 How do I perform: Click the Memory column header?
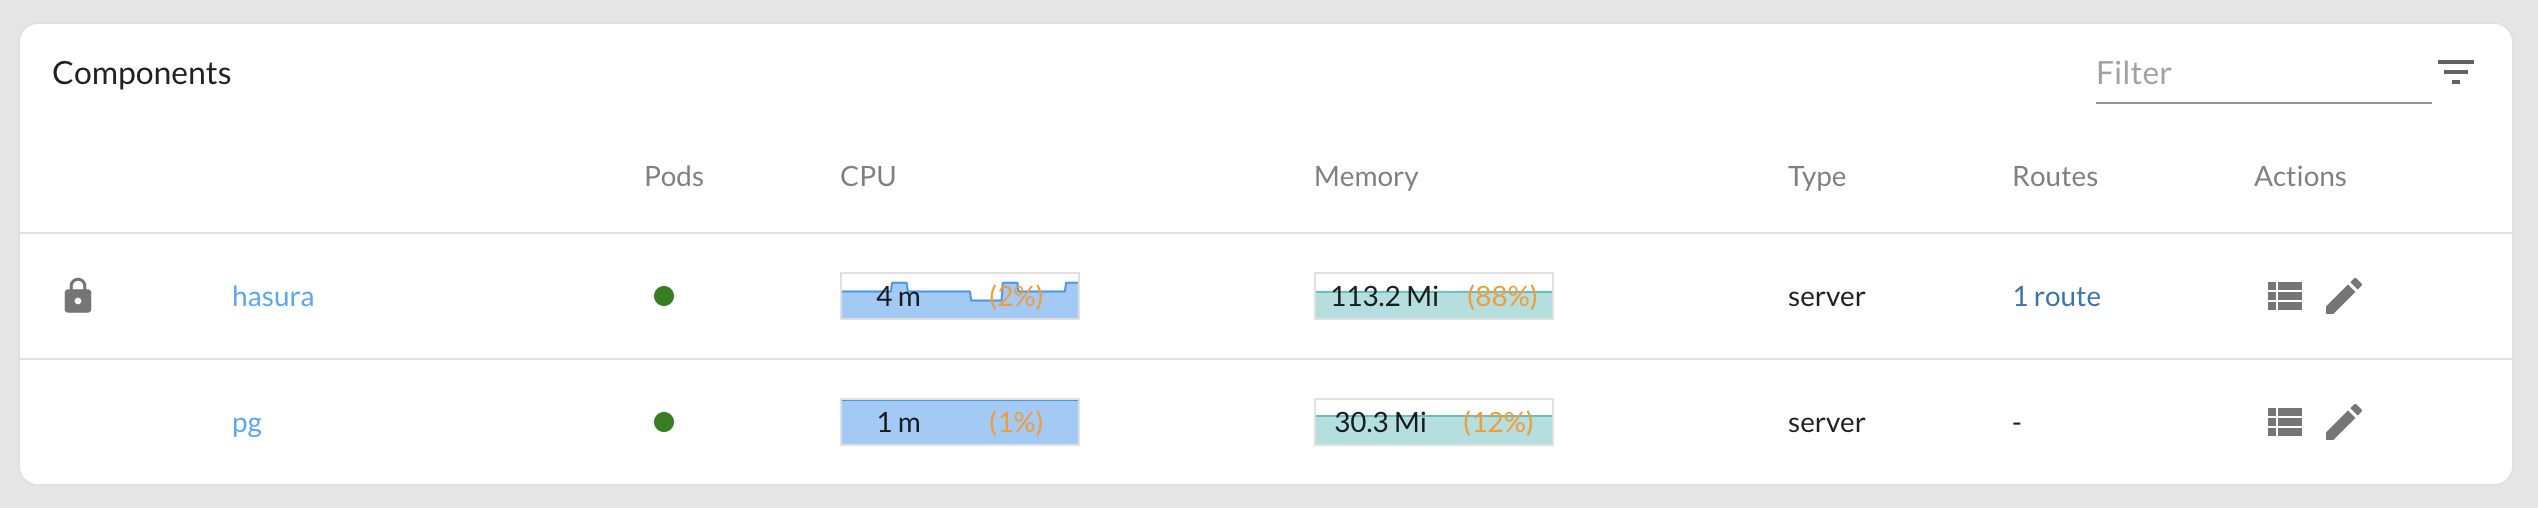[1366, 176]
